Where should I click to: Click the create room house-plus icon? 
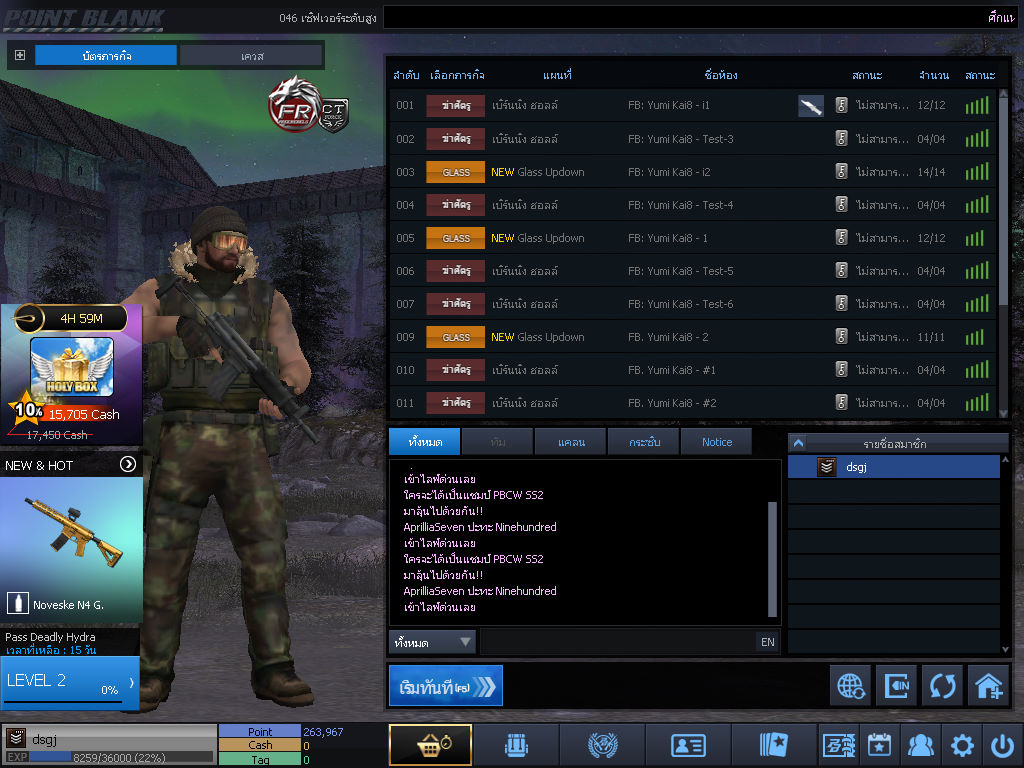point(988,686)
